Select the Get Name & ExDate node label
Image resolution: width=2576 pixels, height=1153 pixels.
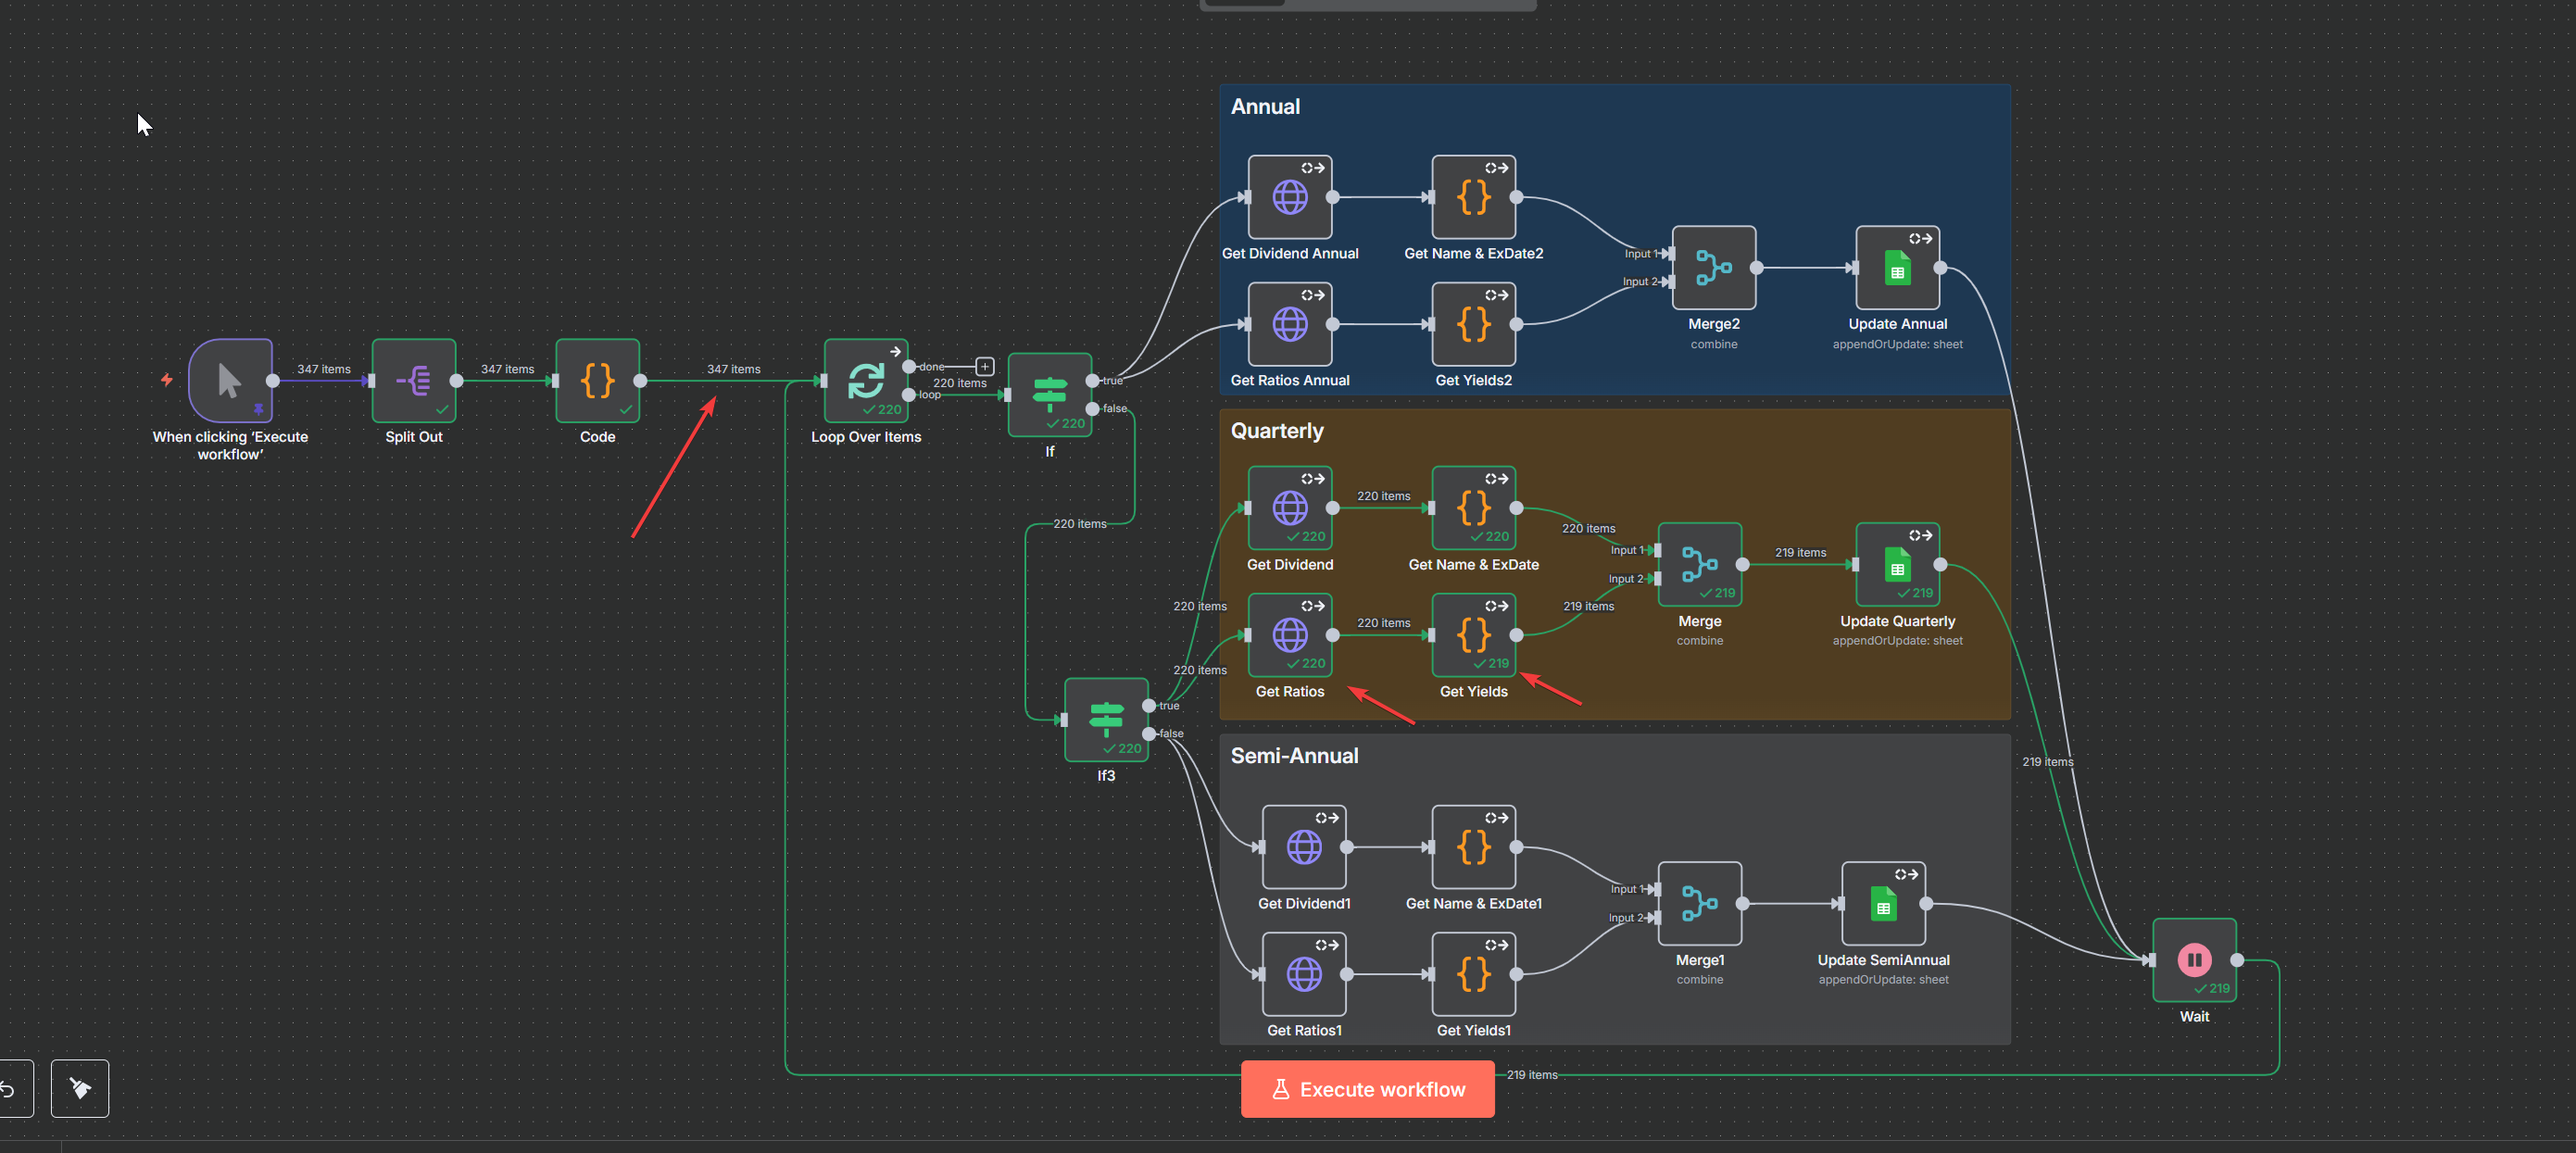coord(1473,564)
